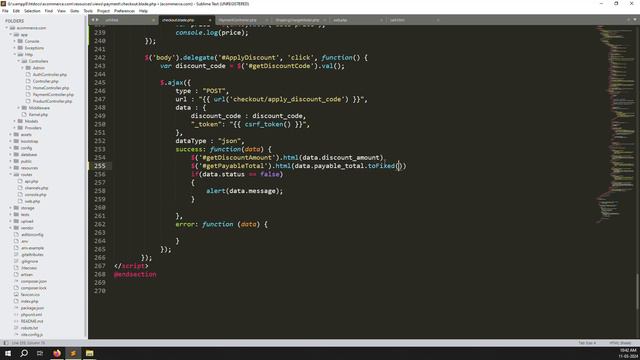Image resolution: width=640 pixels, height=360 pixels.
Task: Expand the Exceptions folder
Action: pos(15,48)
